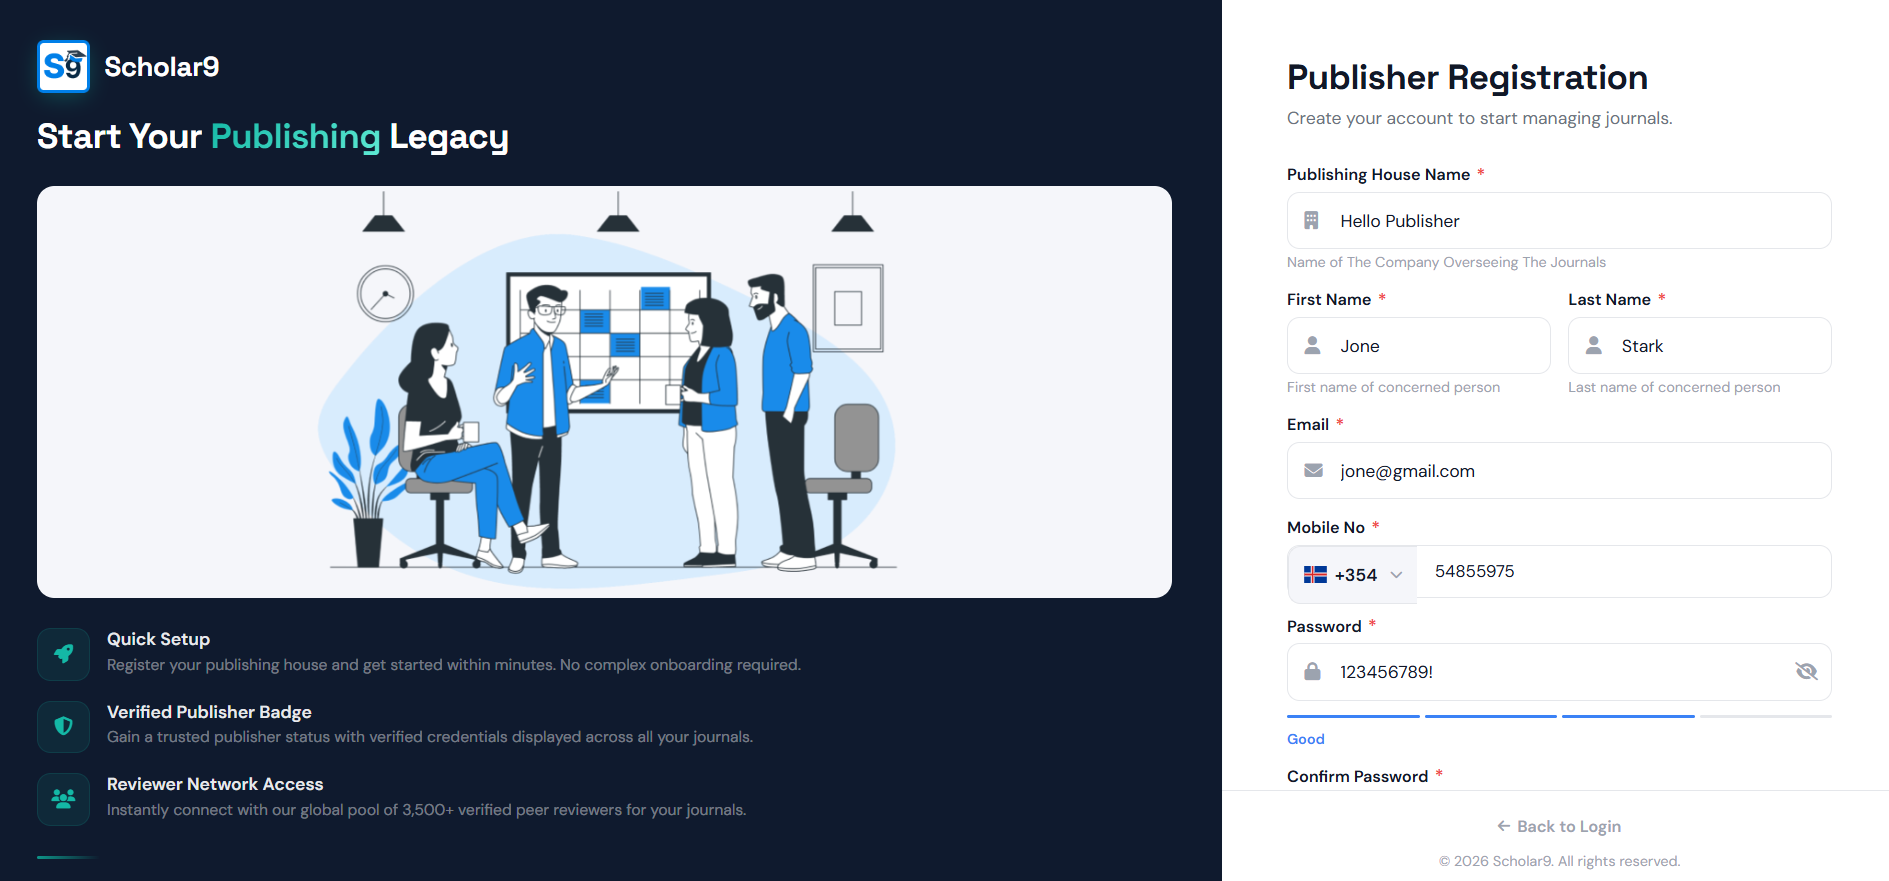This screenshot has width=1889, height=881.
Task: Click the Last Name label
Action: click(x=1609, y=299)
